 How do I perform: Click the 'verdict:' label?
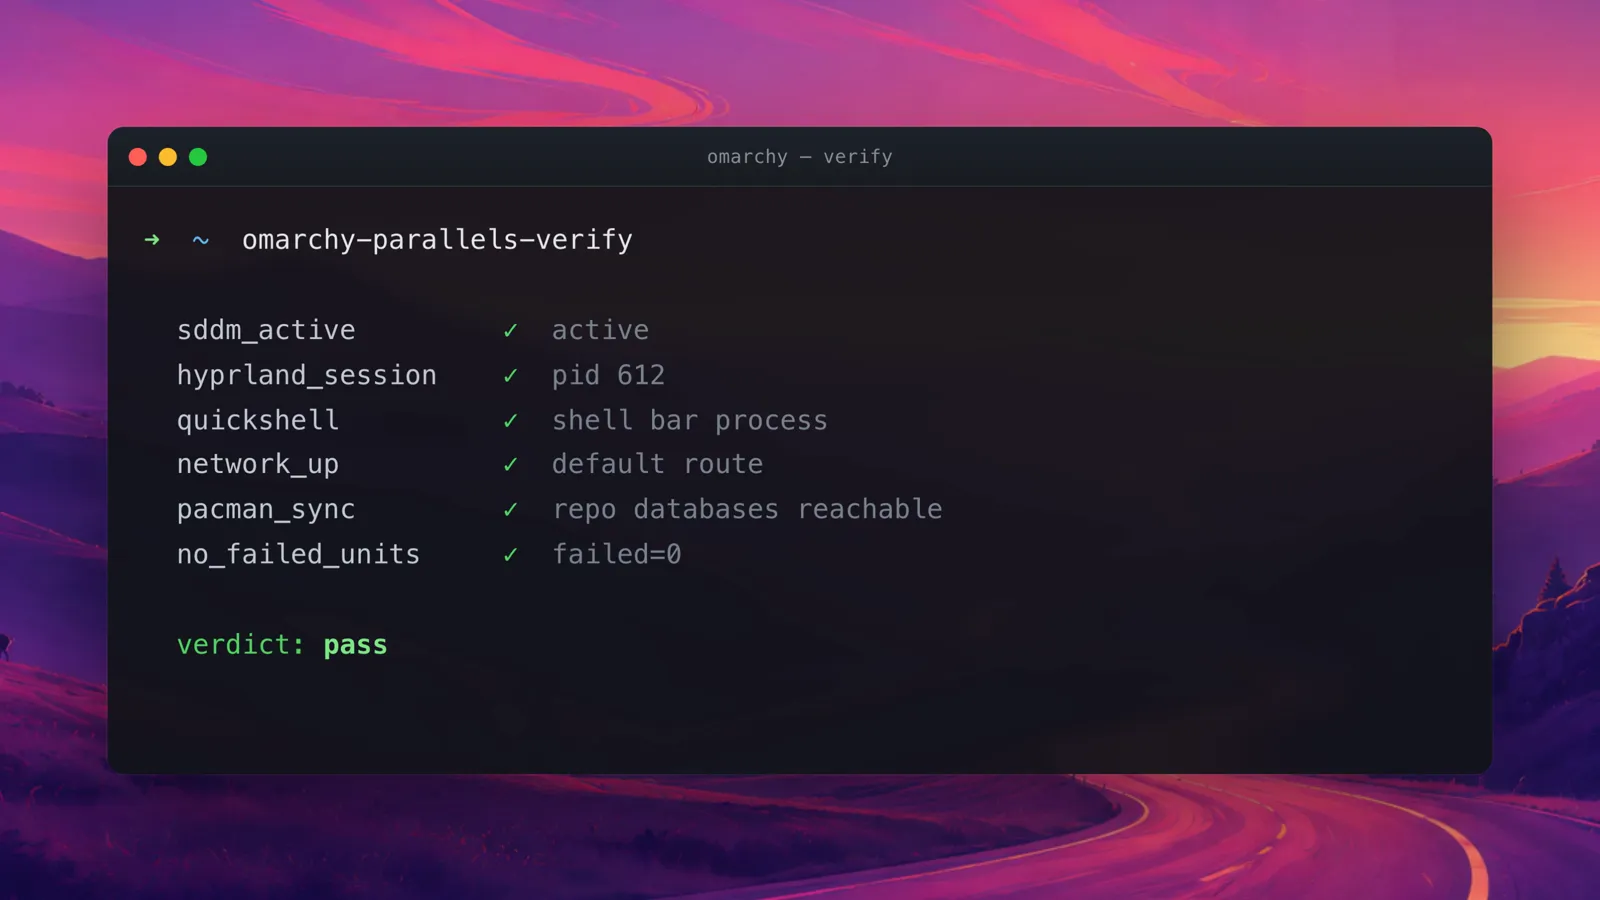[x=241, y=645]
